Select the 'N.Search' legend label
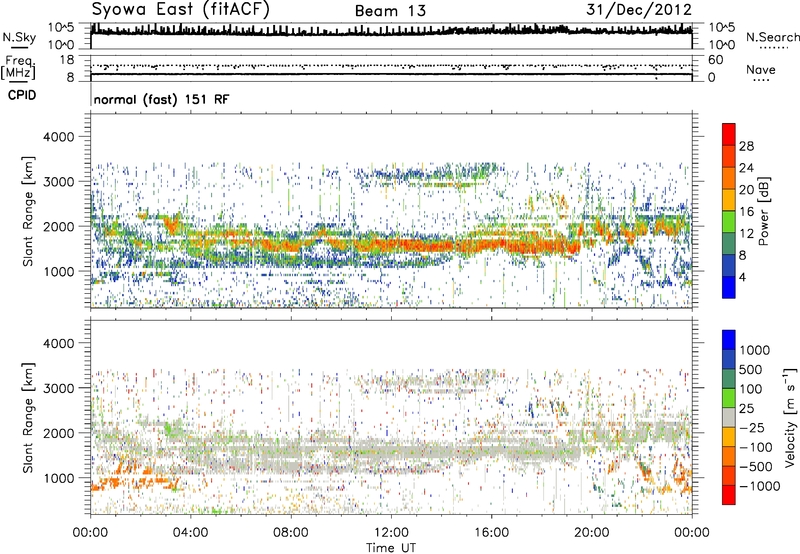The image size is (800, 554). [x=772, y=37]
